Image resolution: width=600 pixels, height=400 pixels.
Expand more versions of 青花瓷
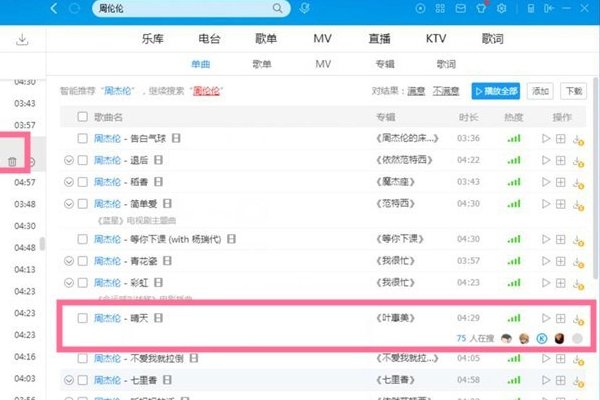click(68, 261)
